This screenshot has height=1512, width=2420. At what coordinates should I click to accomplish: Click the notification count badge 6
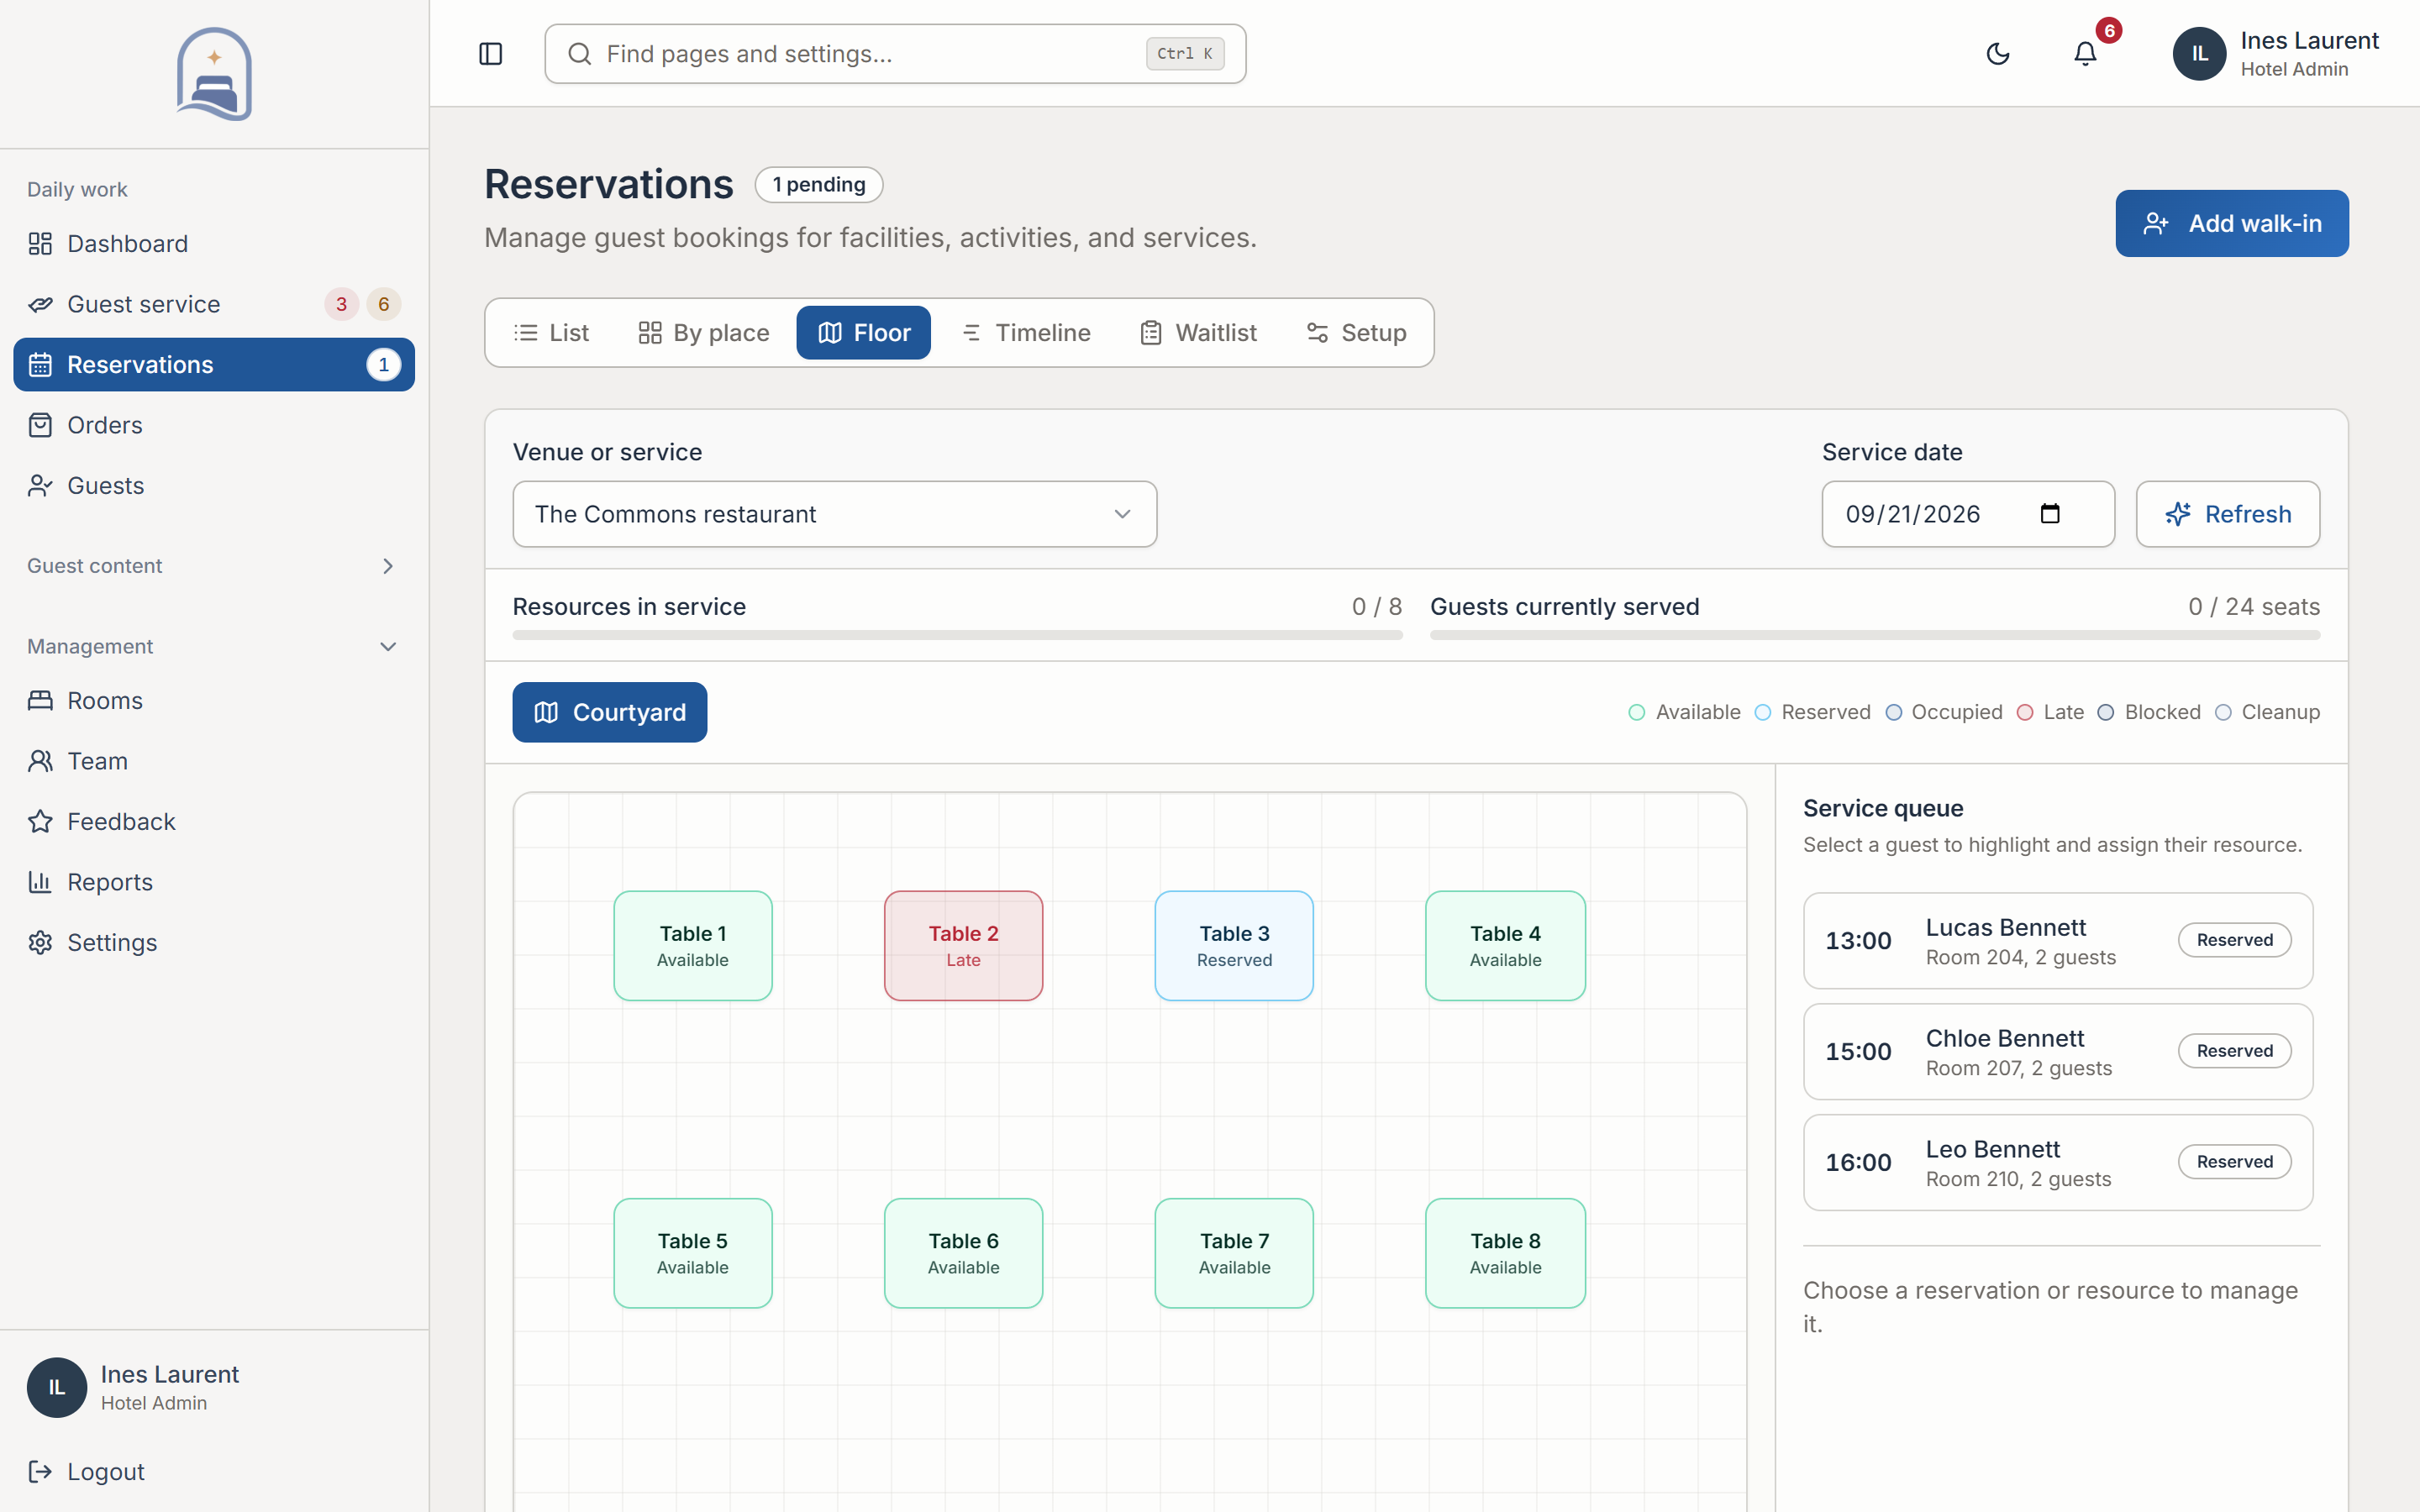pos(2109,30)
